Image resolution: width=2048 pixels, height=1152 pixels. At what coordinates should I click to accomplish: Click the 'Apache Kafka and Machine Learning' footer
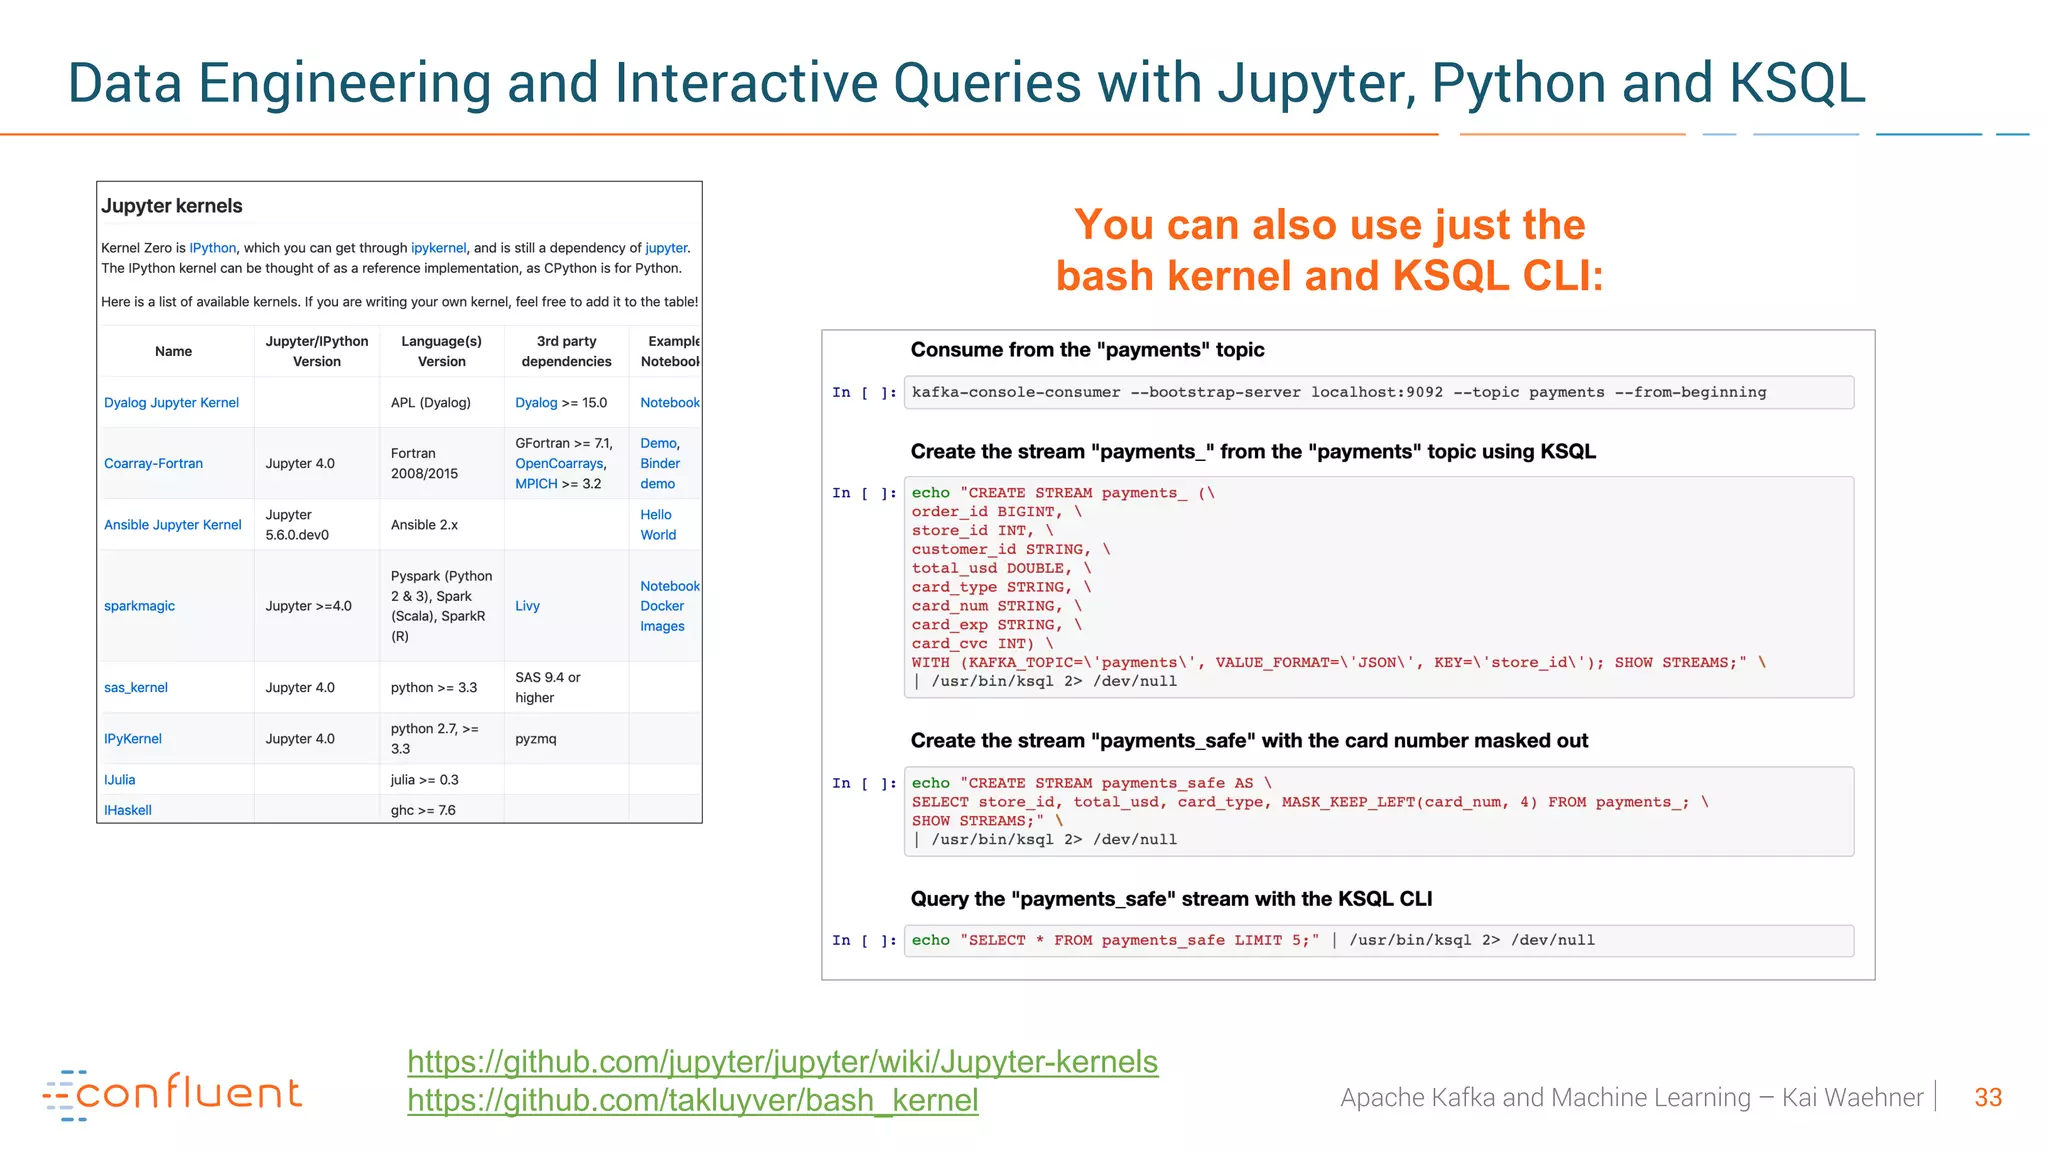point(1632,1098)
